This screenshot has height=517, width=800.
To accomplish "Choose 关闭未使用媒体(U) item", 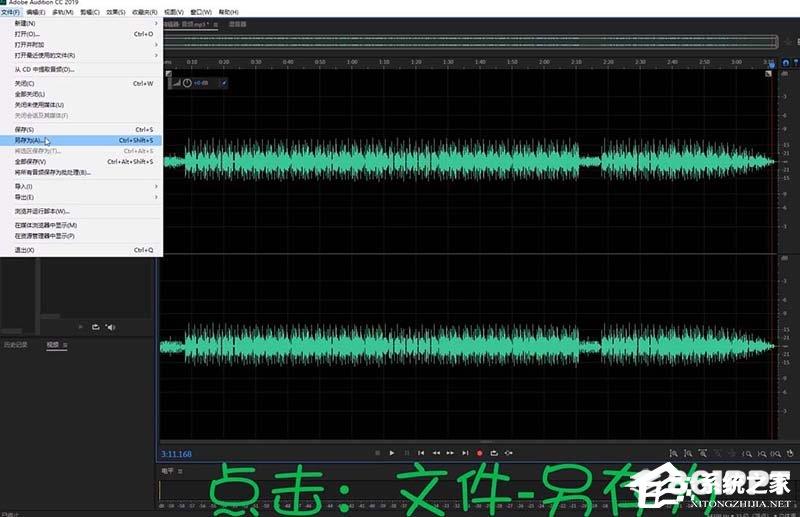I will (x=82, y=105).
